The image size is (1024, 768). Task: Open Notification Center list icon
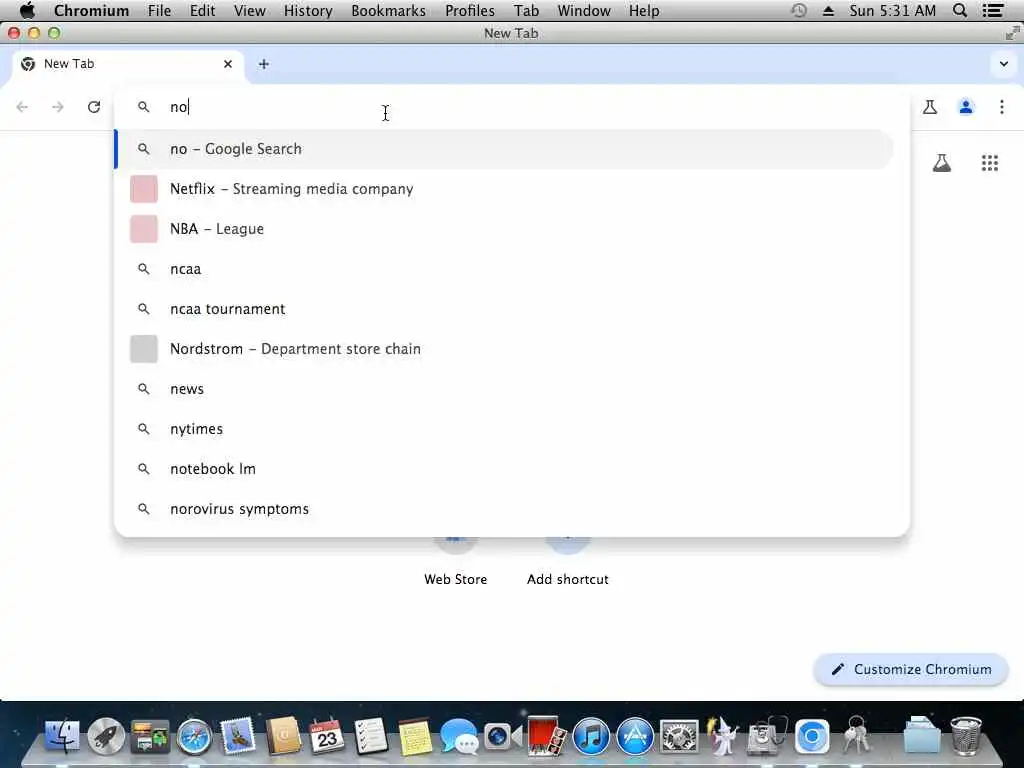point(993,10)
